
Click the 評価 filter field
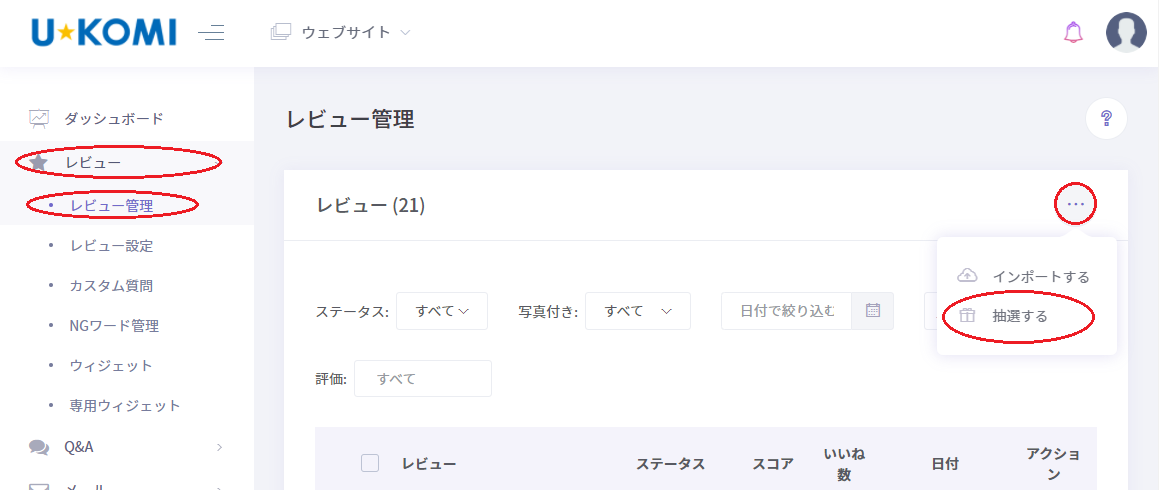pos(422,379)
